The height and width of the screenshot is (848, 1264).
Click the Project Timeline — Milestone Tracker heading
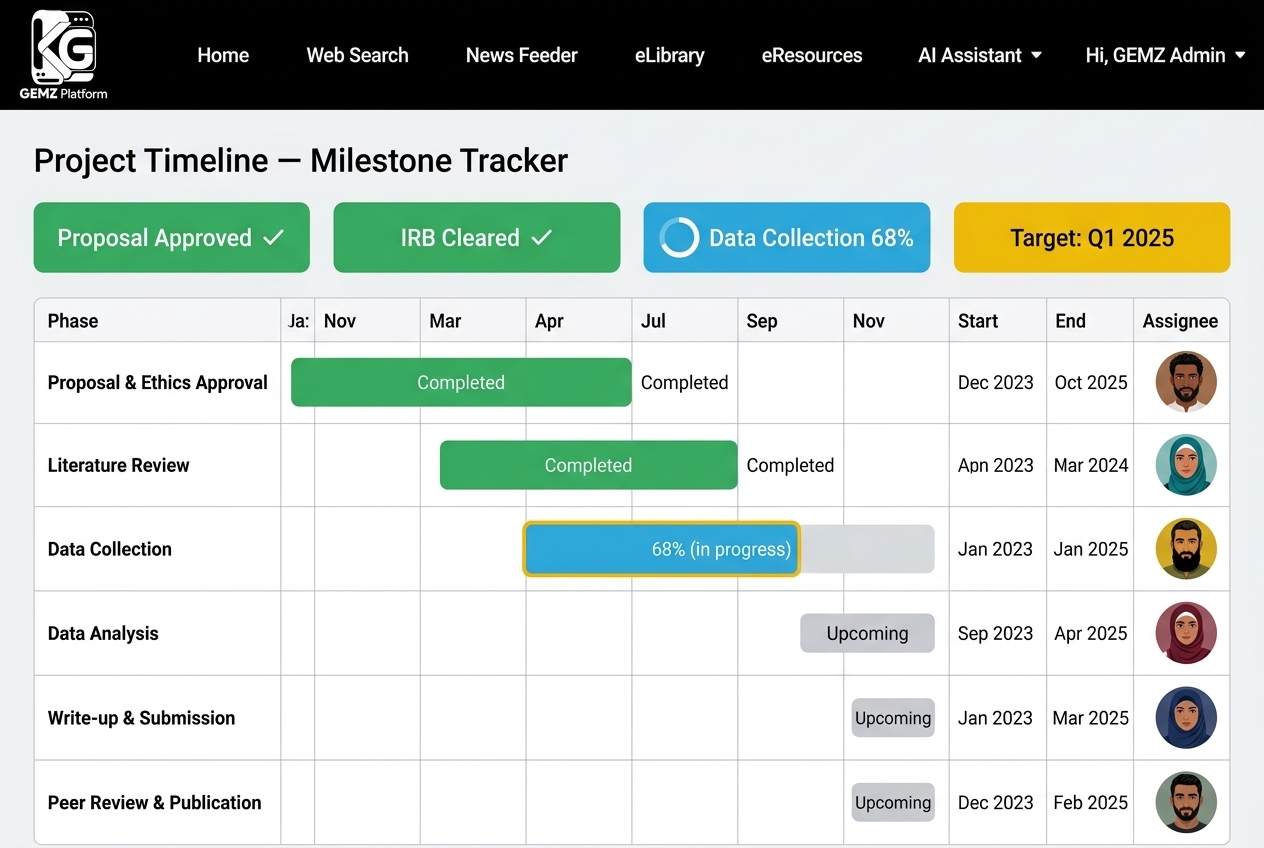[301, 161]
